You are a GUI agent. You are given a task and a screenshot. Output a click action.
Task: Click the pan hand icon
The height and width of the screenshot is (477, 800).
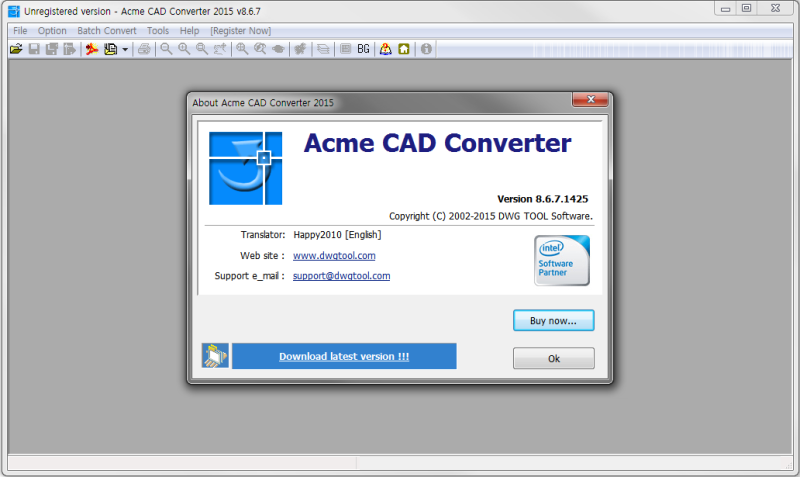(x=278, y=49)
